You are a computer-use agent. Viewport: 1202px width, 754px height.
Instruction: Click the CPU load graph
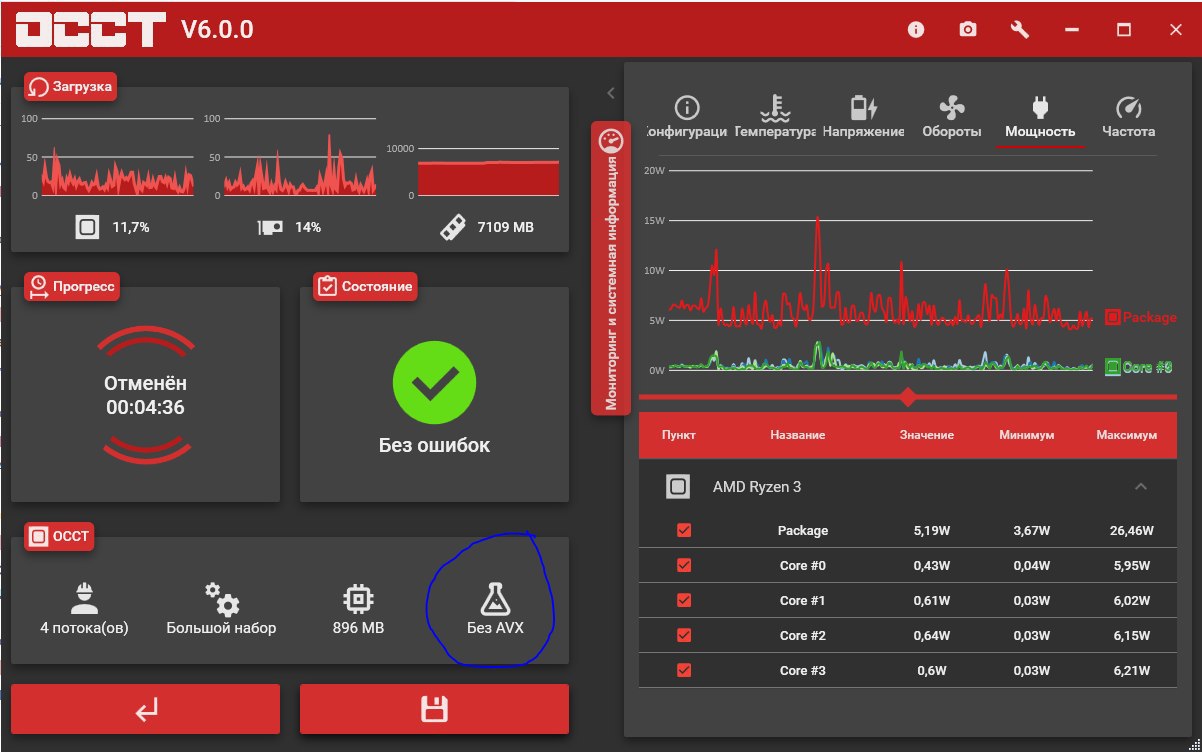click(117, 157)
